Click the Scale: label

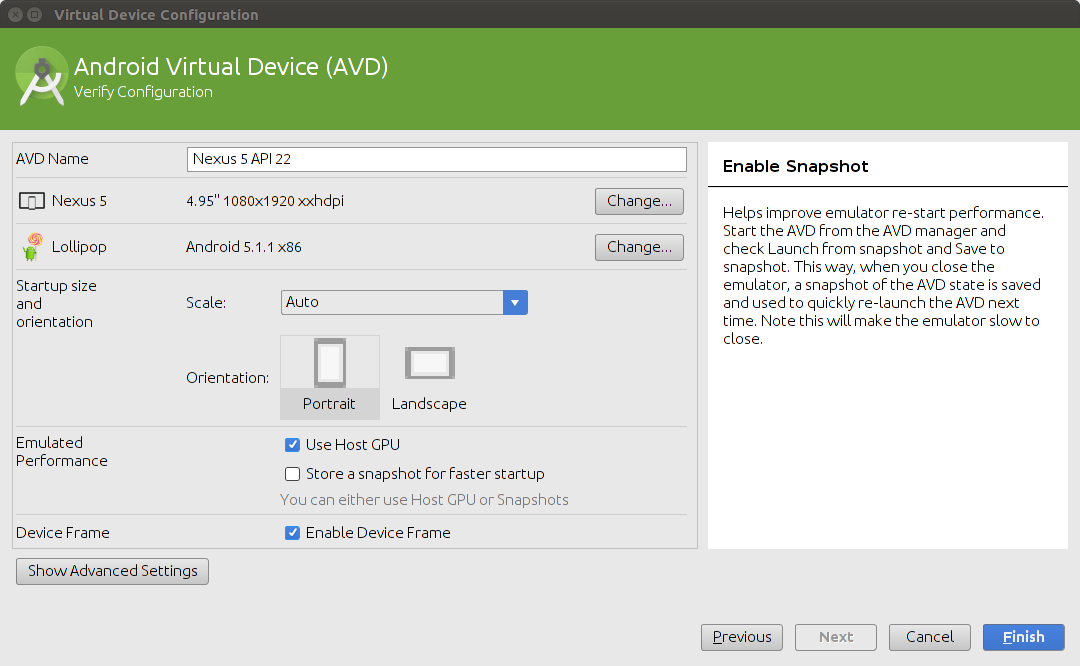tap(206, 303)
